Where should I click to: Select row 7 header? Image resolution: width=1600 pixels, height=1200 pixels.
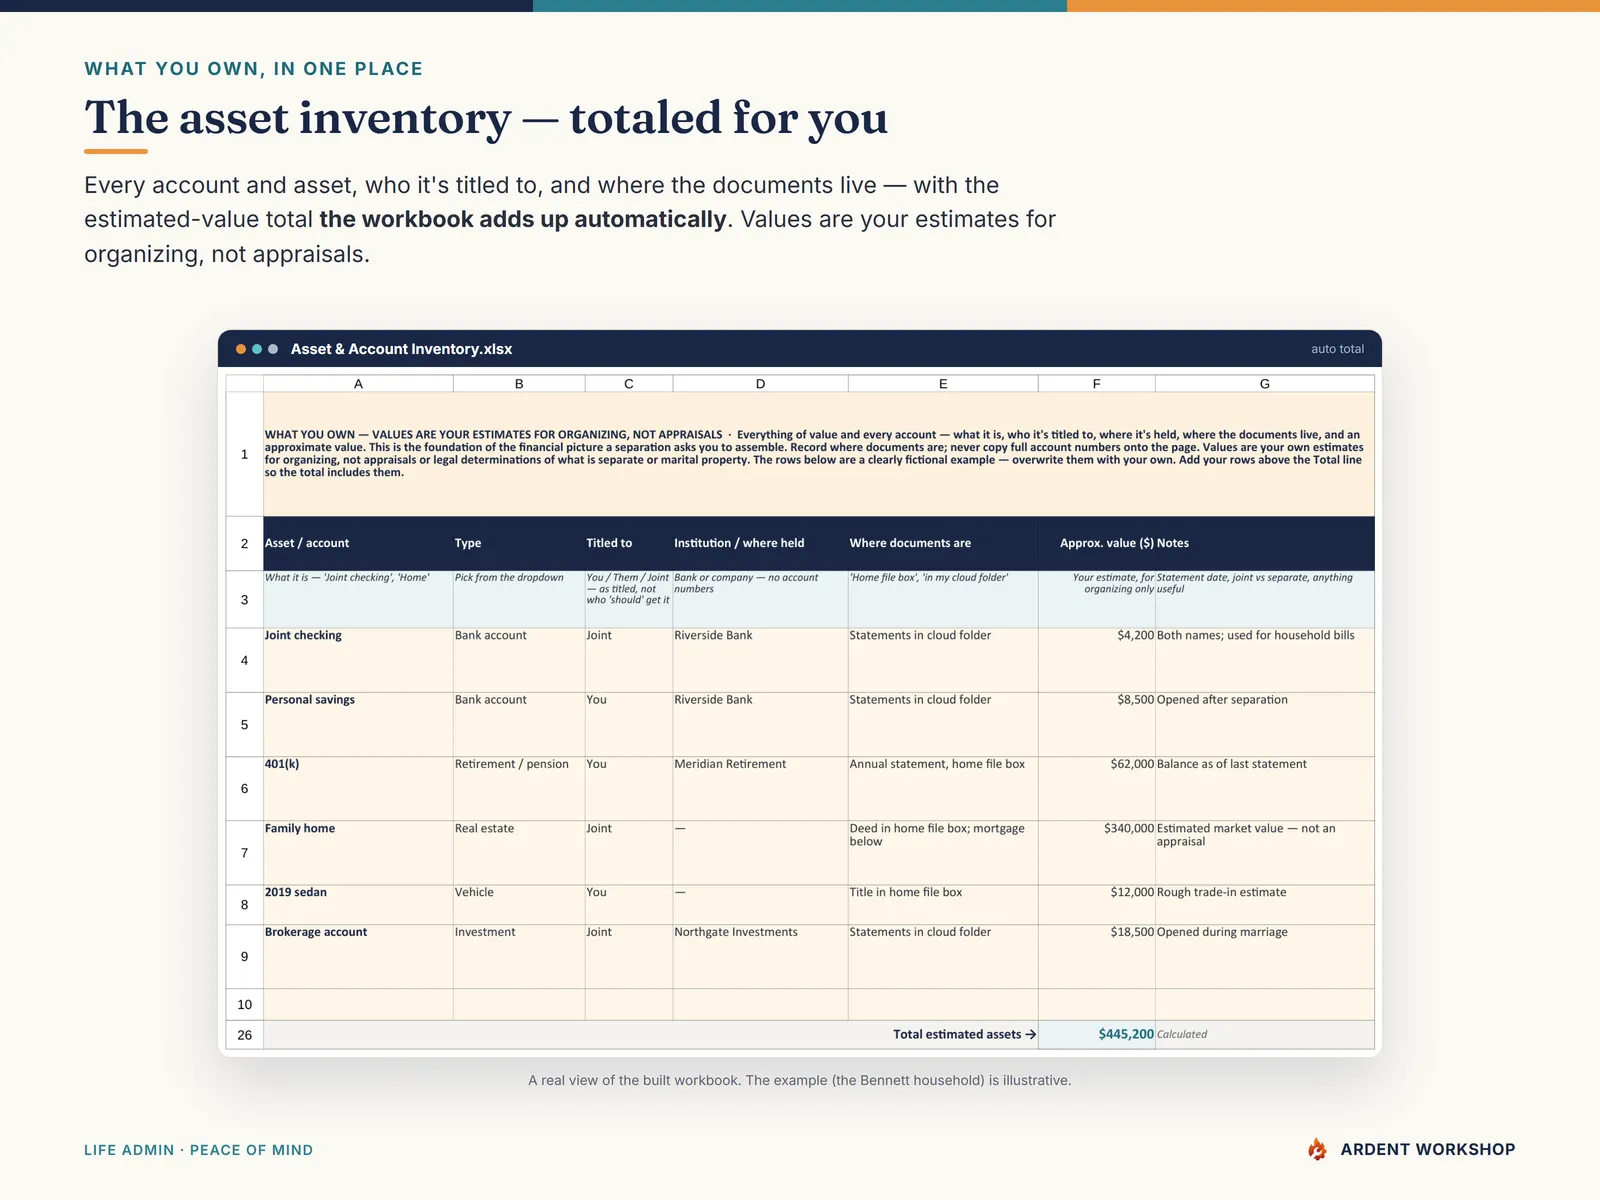tap(244, 853)
